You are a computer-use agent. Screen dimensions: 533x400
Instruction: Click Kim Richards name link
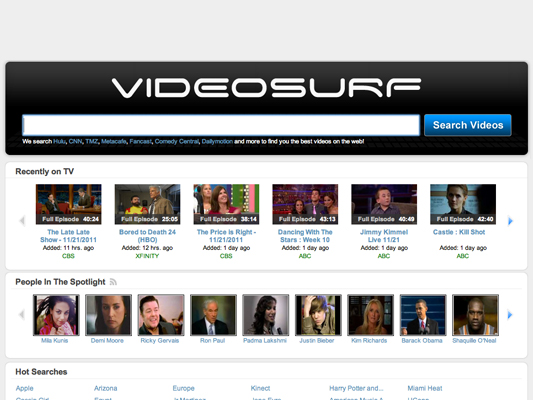pos(369,341)
